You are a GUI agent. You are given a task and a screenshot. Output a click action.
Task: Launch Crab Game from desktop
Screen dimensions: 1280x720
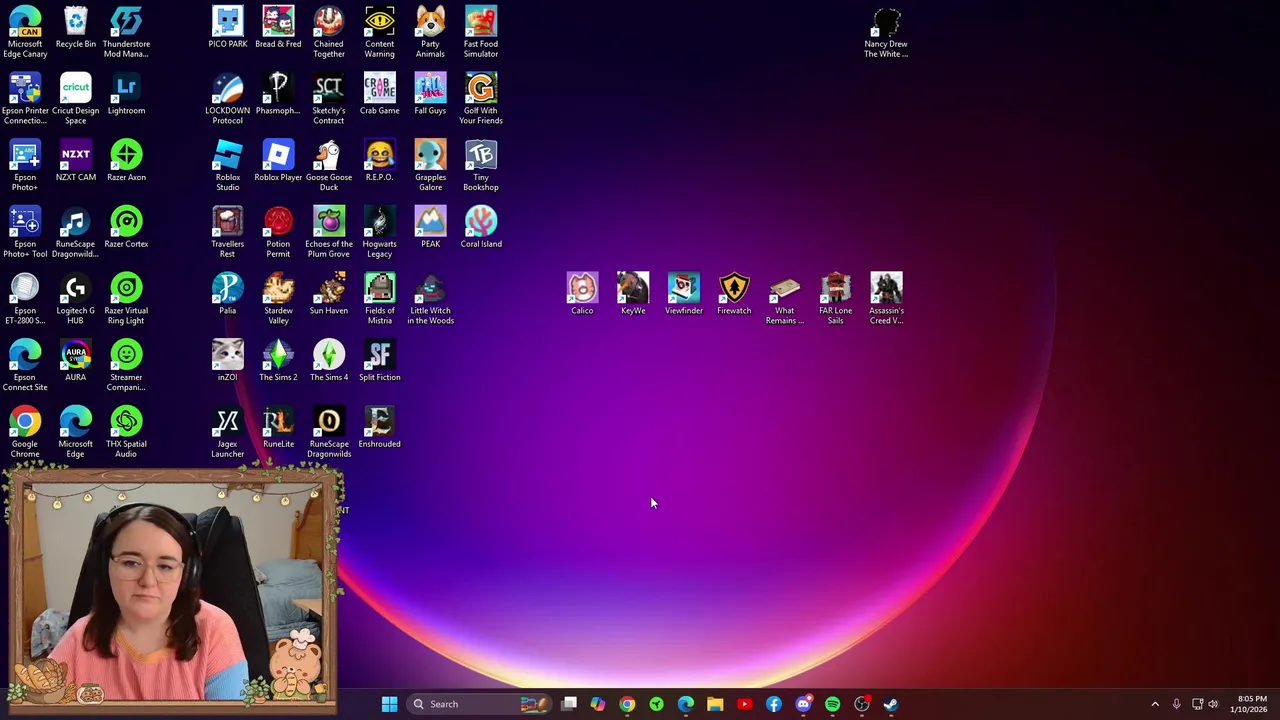pos(380,95)
